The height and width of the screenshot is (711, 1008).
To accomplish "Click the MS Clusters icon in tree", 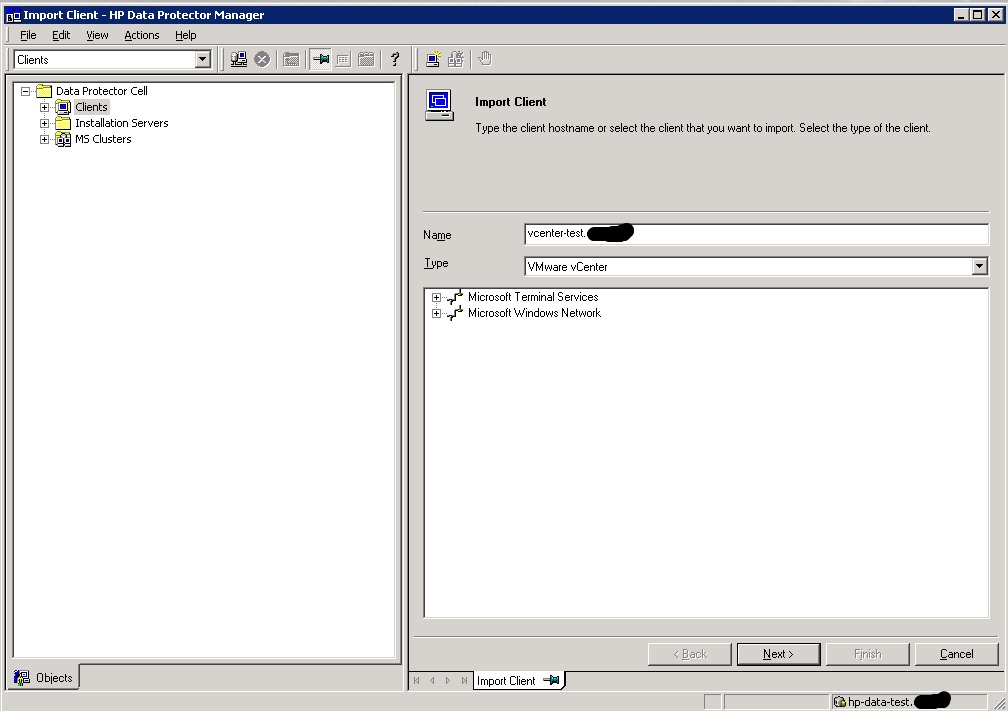I will (x=63, y=139).
